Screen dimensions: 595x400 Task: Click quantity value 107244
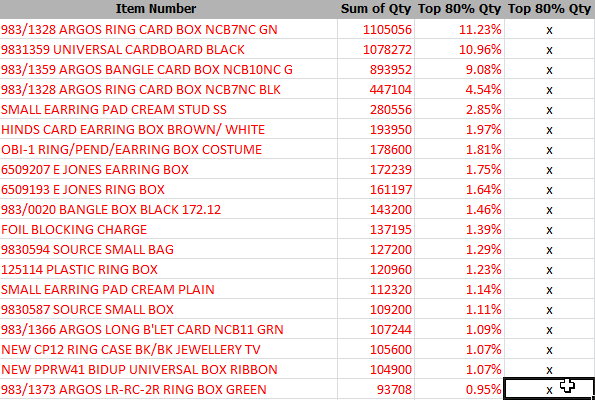pos(390,330)
